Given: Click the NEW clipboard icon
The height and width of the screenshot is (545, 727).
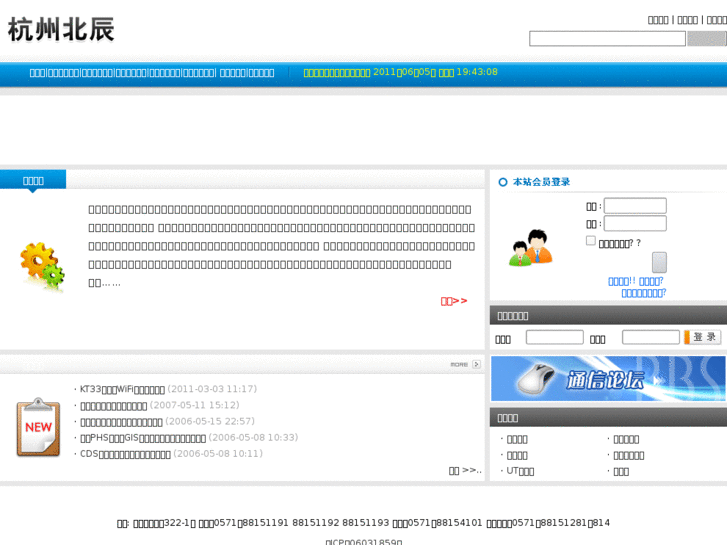Looking at the screenshot, I should point(38,427).
